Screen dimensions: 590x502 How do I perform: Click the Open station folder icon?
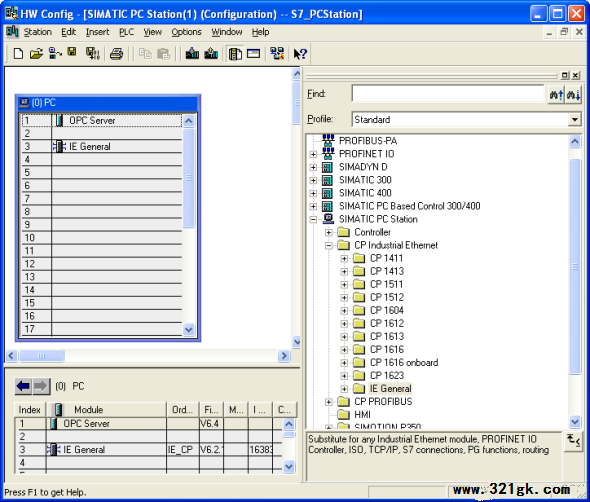pyautogui.click(x=36, y=53)
